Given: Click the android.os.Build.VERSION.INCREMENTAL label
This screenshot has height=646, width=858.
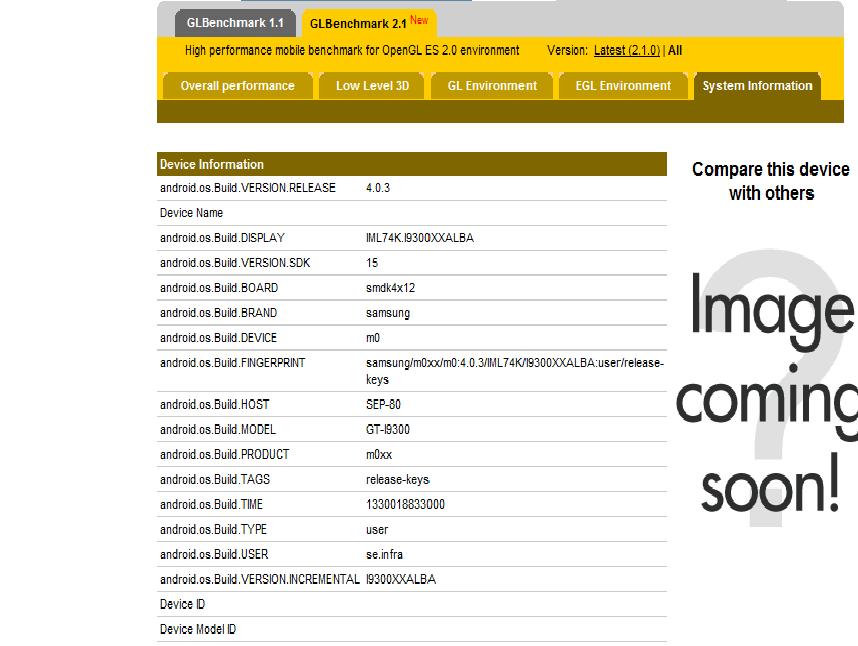Looking at the screenshot, I should tap(260, 579).
